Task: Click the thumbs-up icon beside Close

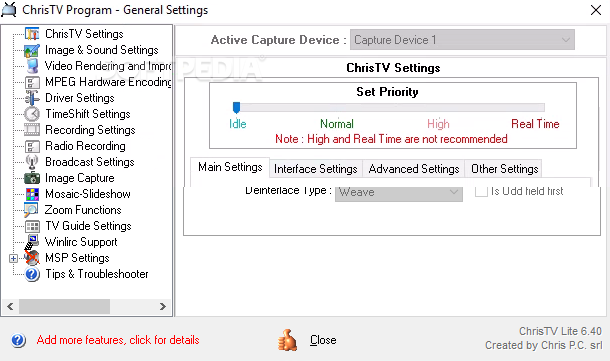Action: (x=287, y=340)
